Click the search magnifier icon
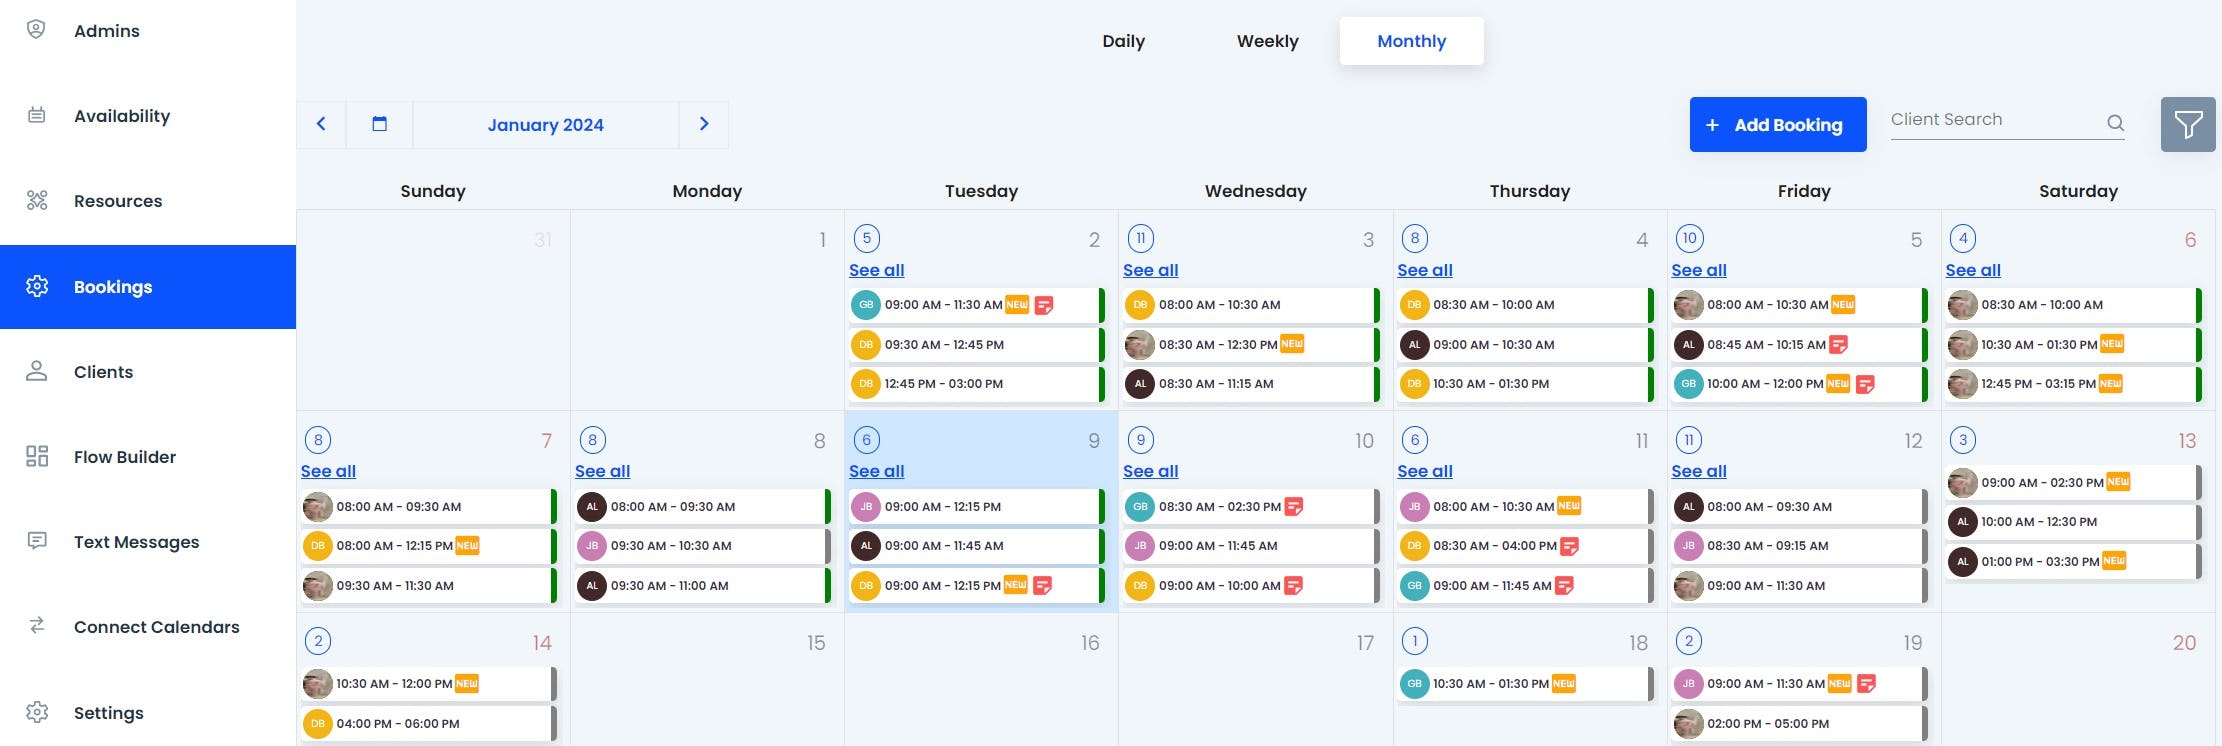The width and height of the screenshot is (2222, 746). click(2115, 123)
